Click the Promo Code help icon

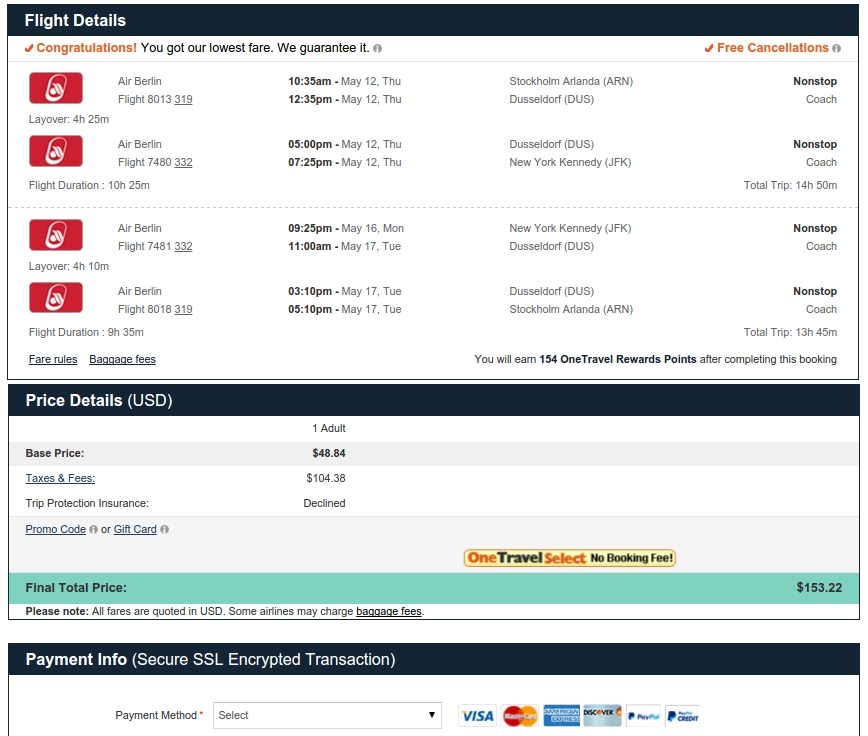click(94, 530)
